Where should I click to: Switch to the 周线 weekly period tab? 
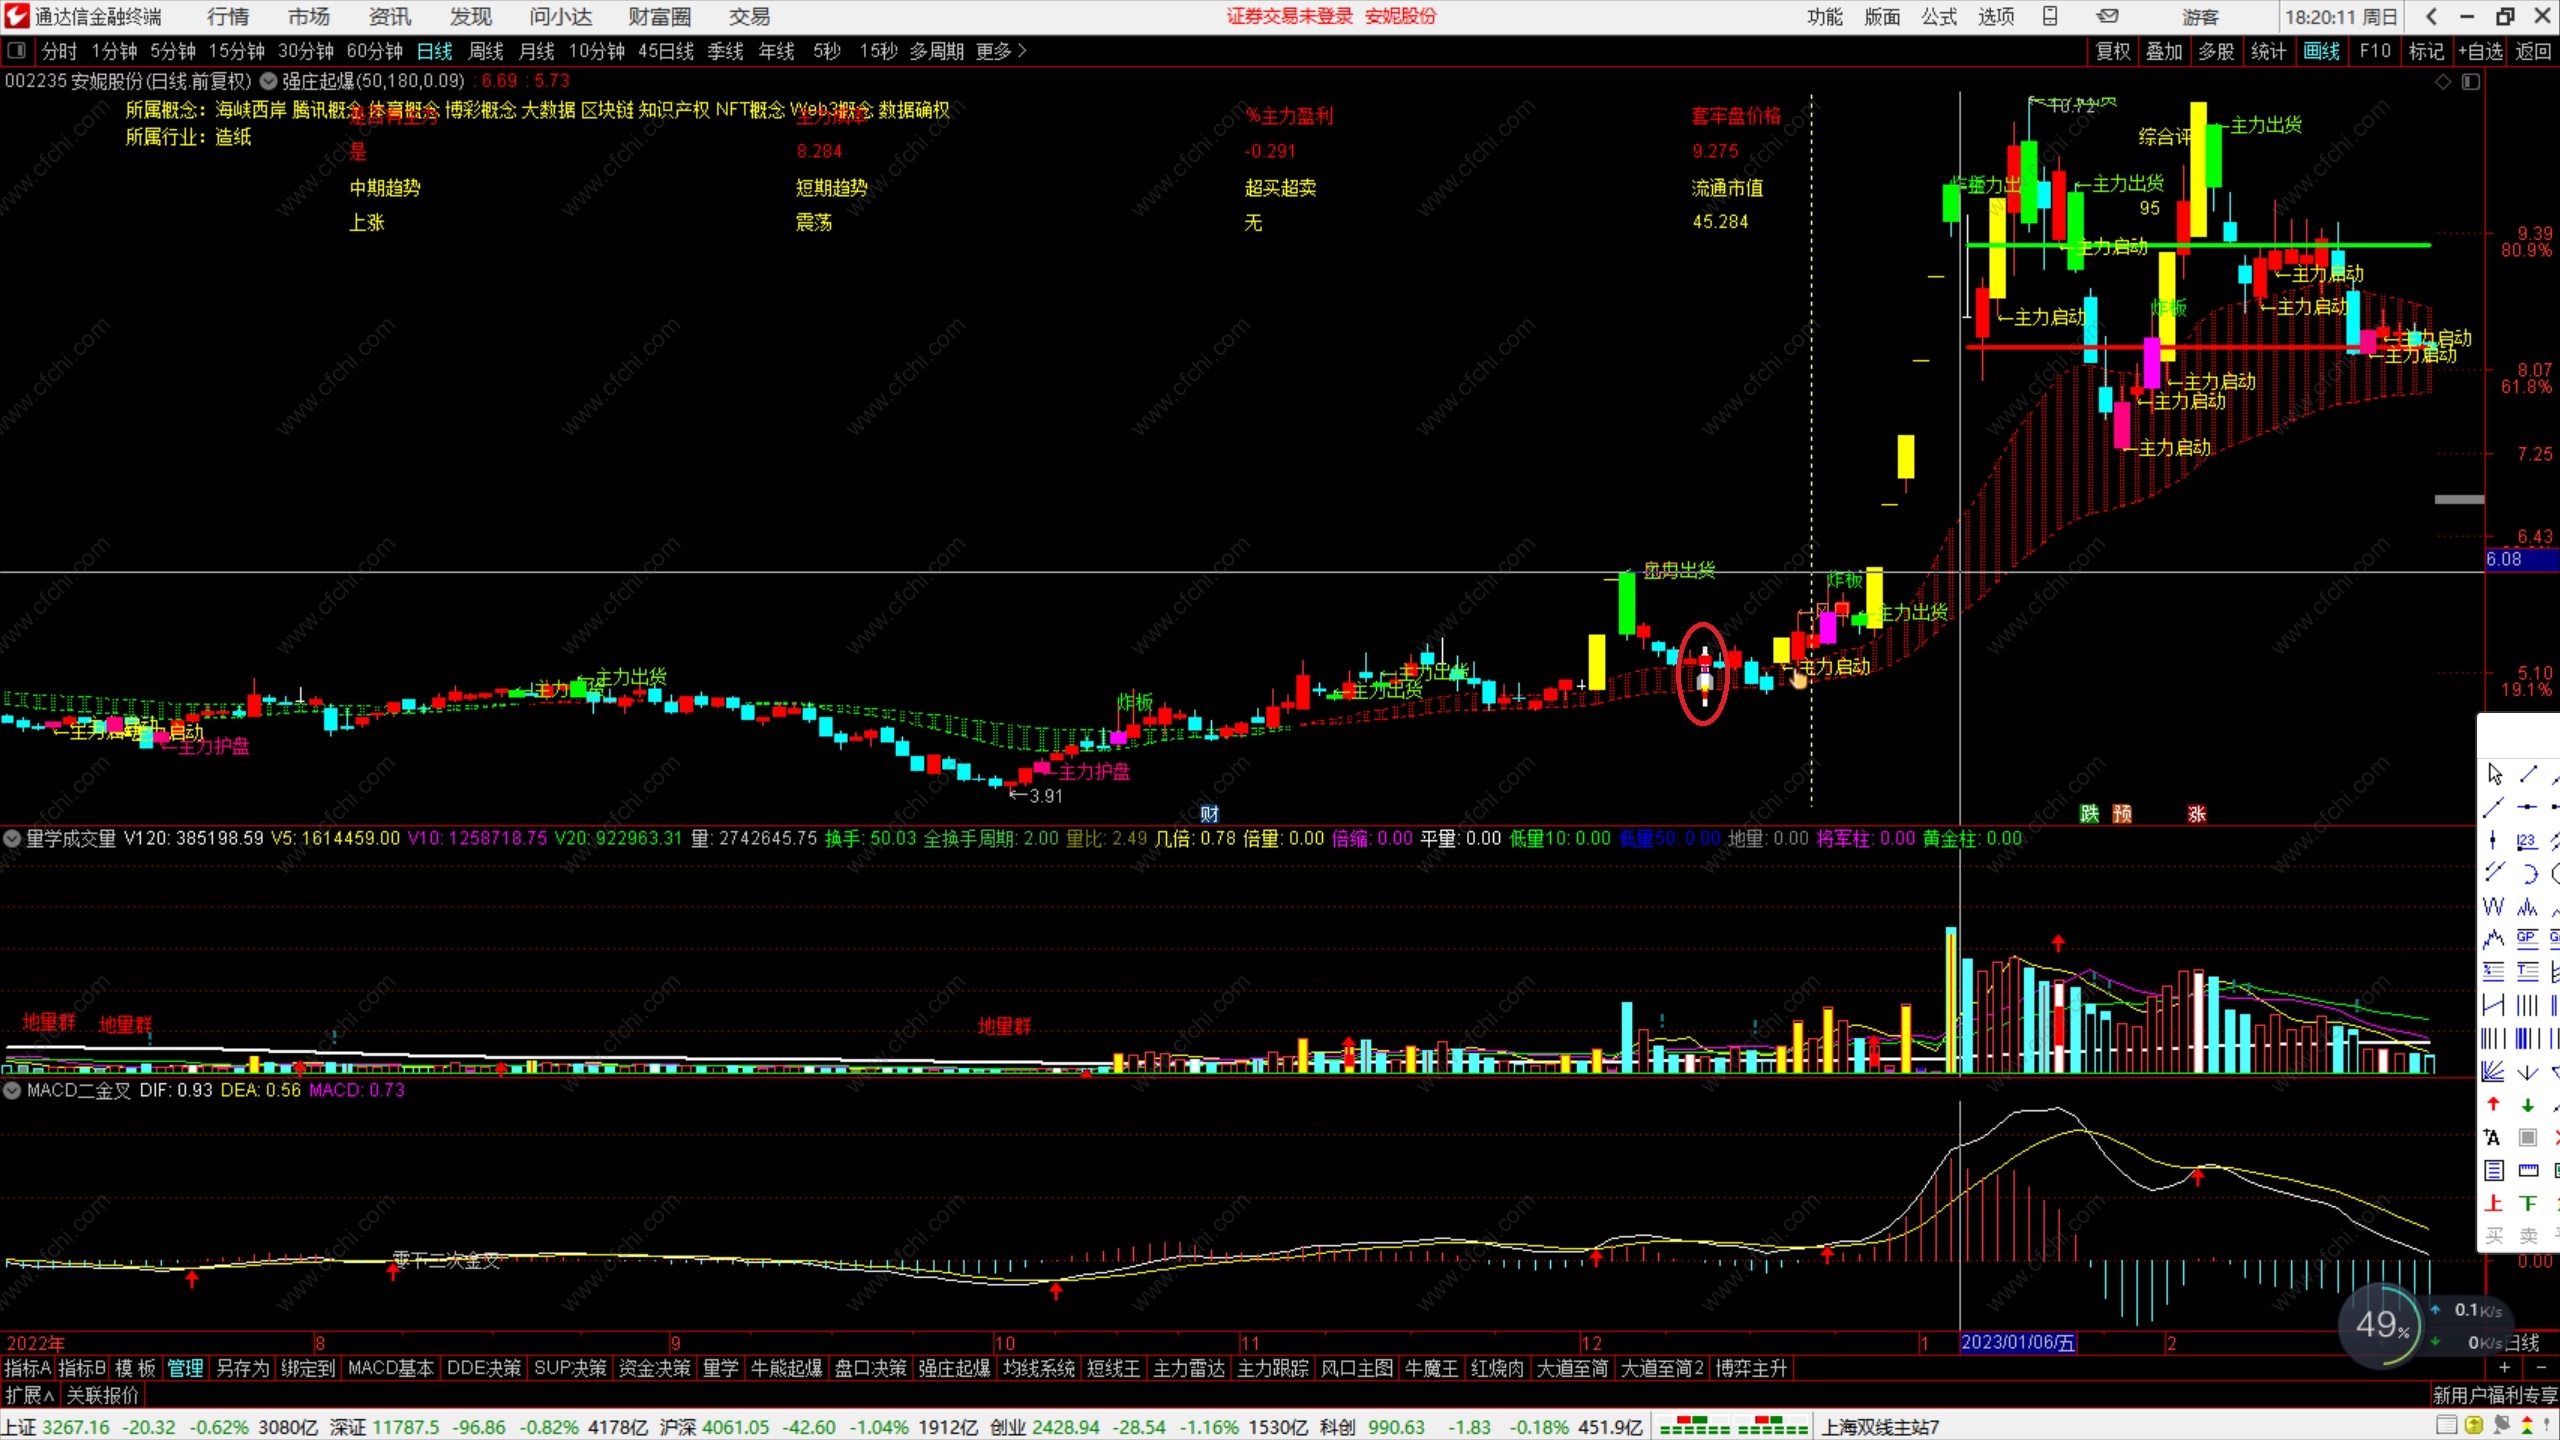486,51
